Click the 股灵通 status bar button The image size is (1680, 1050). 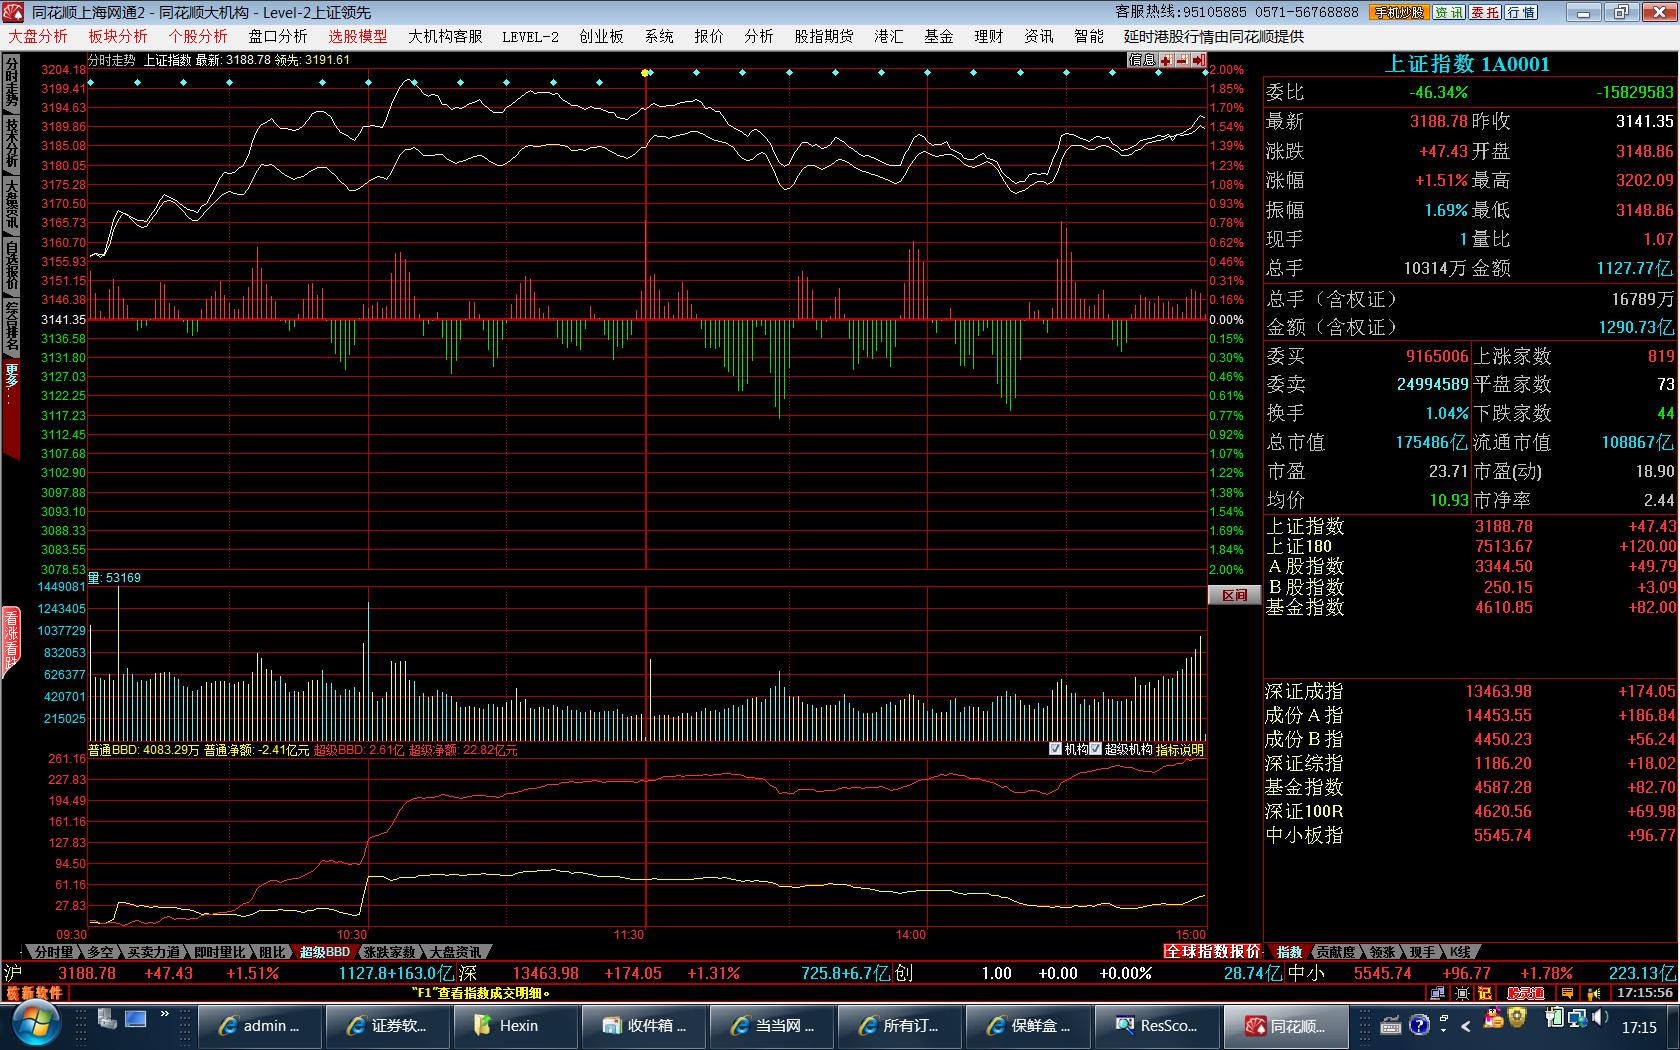[1526, 993]
